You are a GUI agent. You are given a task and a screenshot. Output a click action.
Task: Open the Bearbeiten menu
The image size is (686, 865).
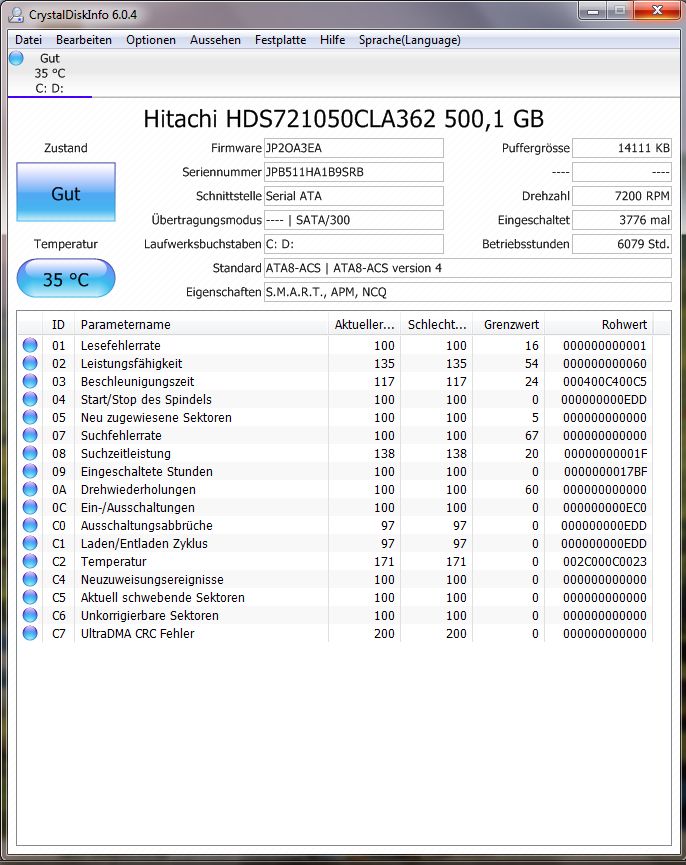coord(84,40)
